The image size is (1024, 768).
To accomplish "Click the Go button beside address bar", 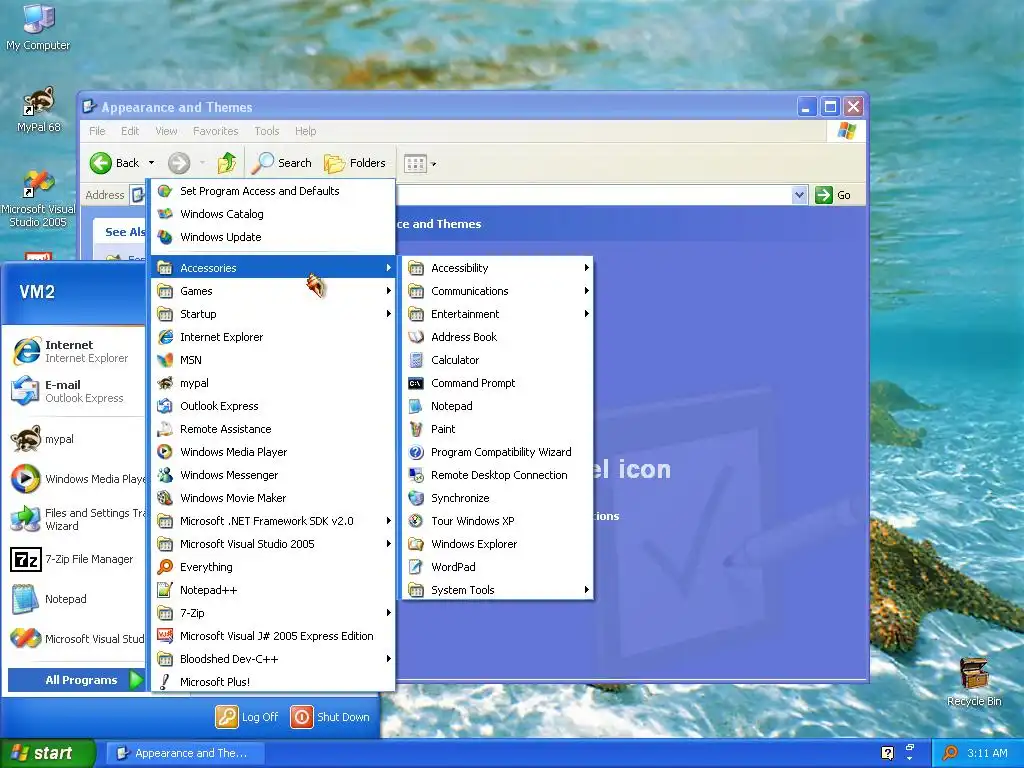I will [x=833, y=195].
